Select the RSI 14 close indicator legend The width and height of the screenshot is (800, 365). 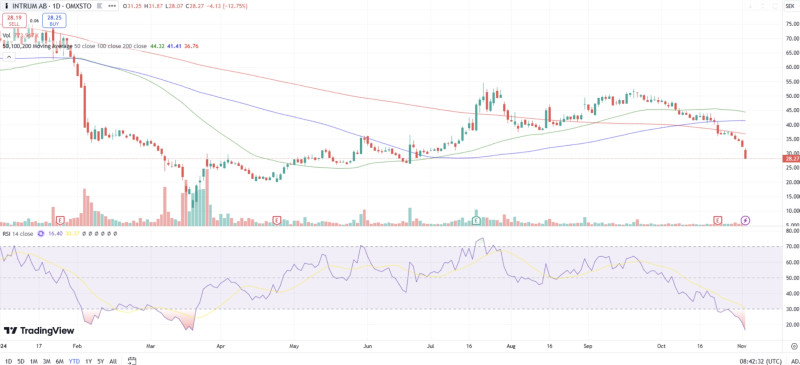coord(18,233)
